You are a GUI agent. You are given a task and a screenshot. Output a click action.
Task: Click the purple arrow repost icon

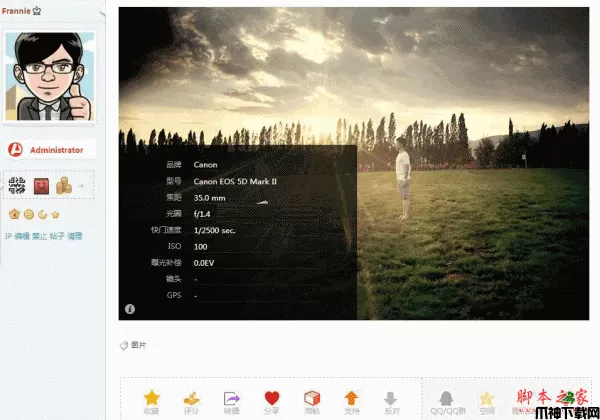click(x=232, y=399)
